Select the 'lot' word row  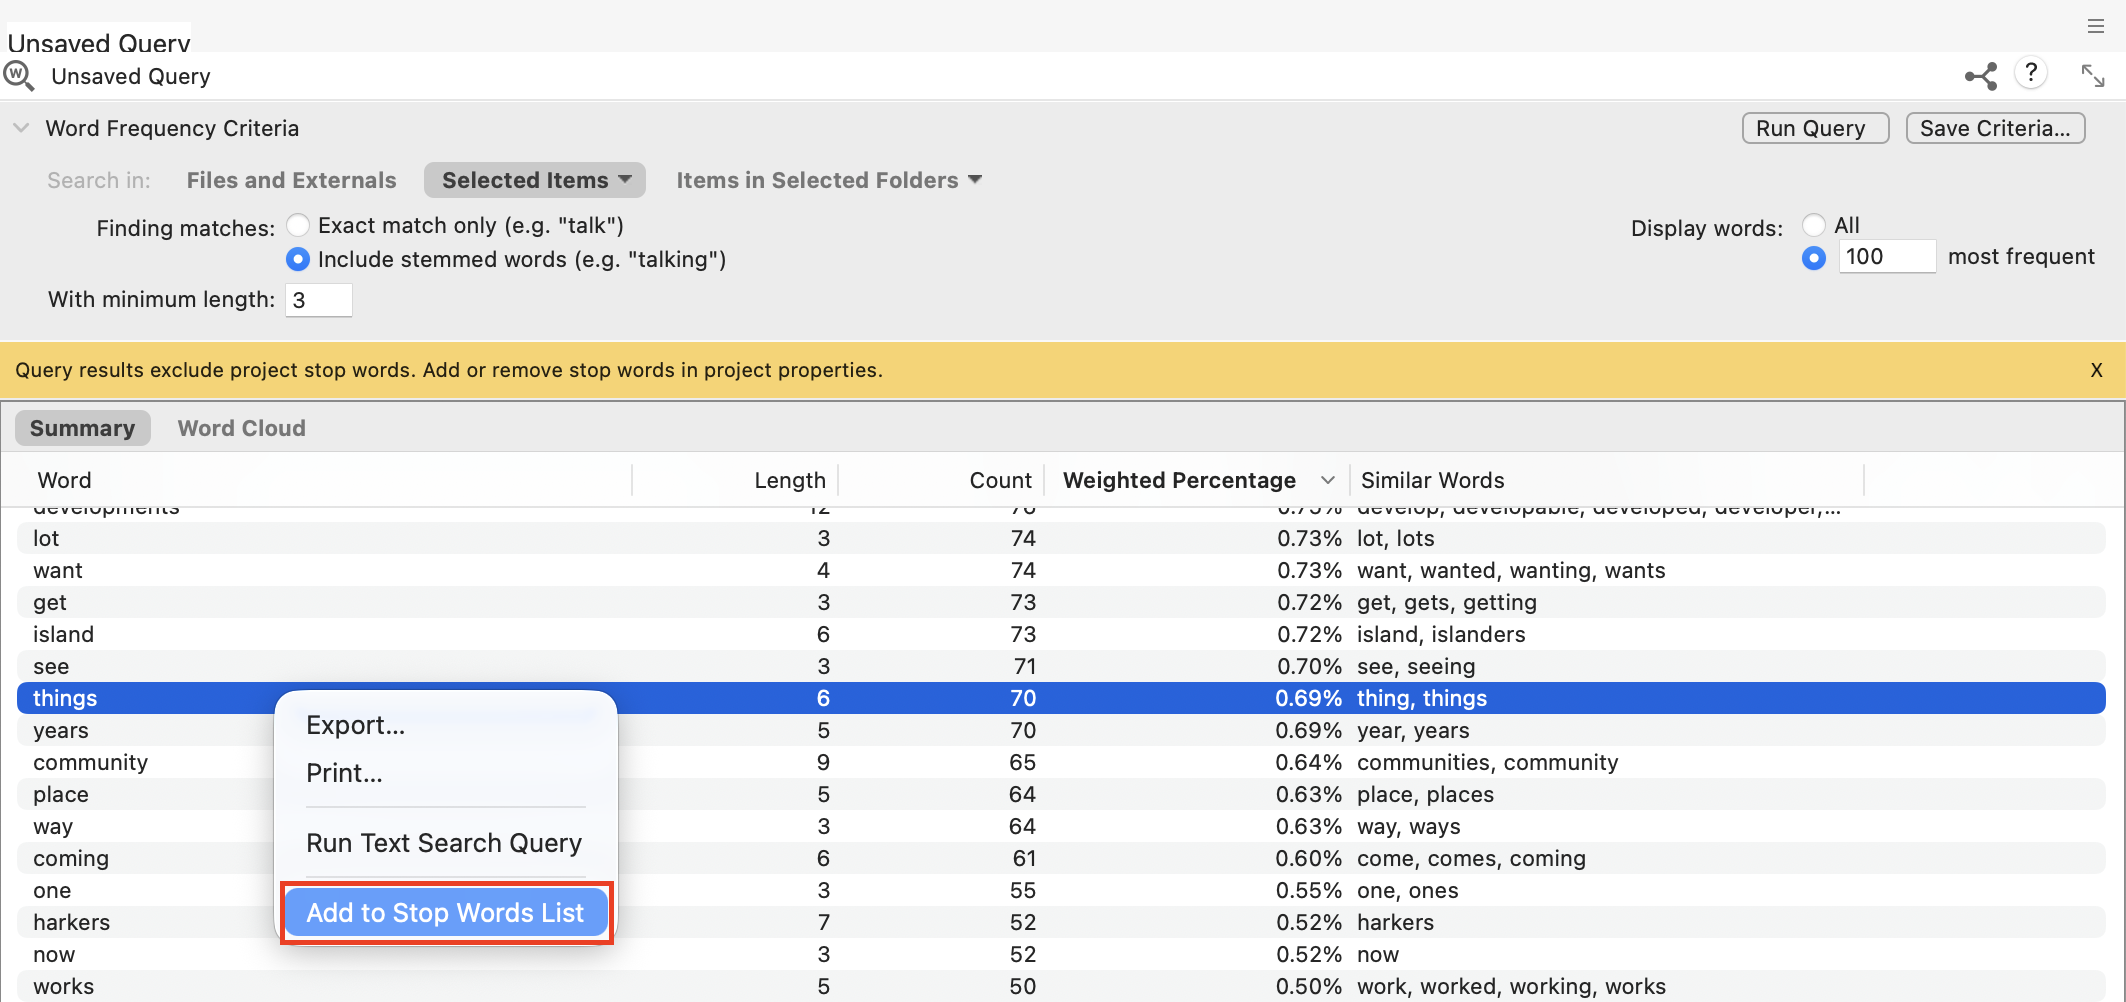click(x=1061, y=538)
